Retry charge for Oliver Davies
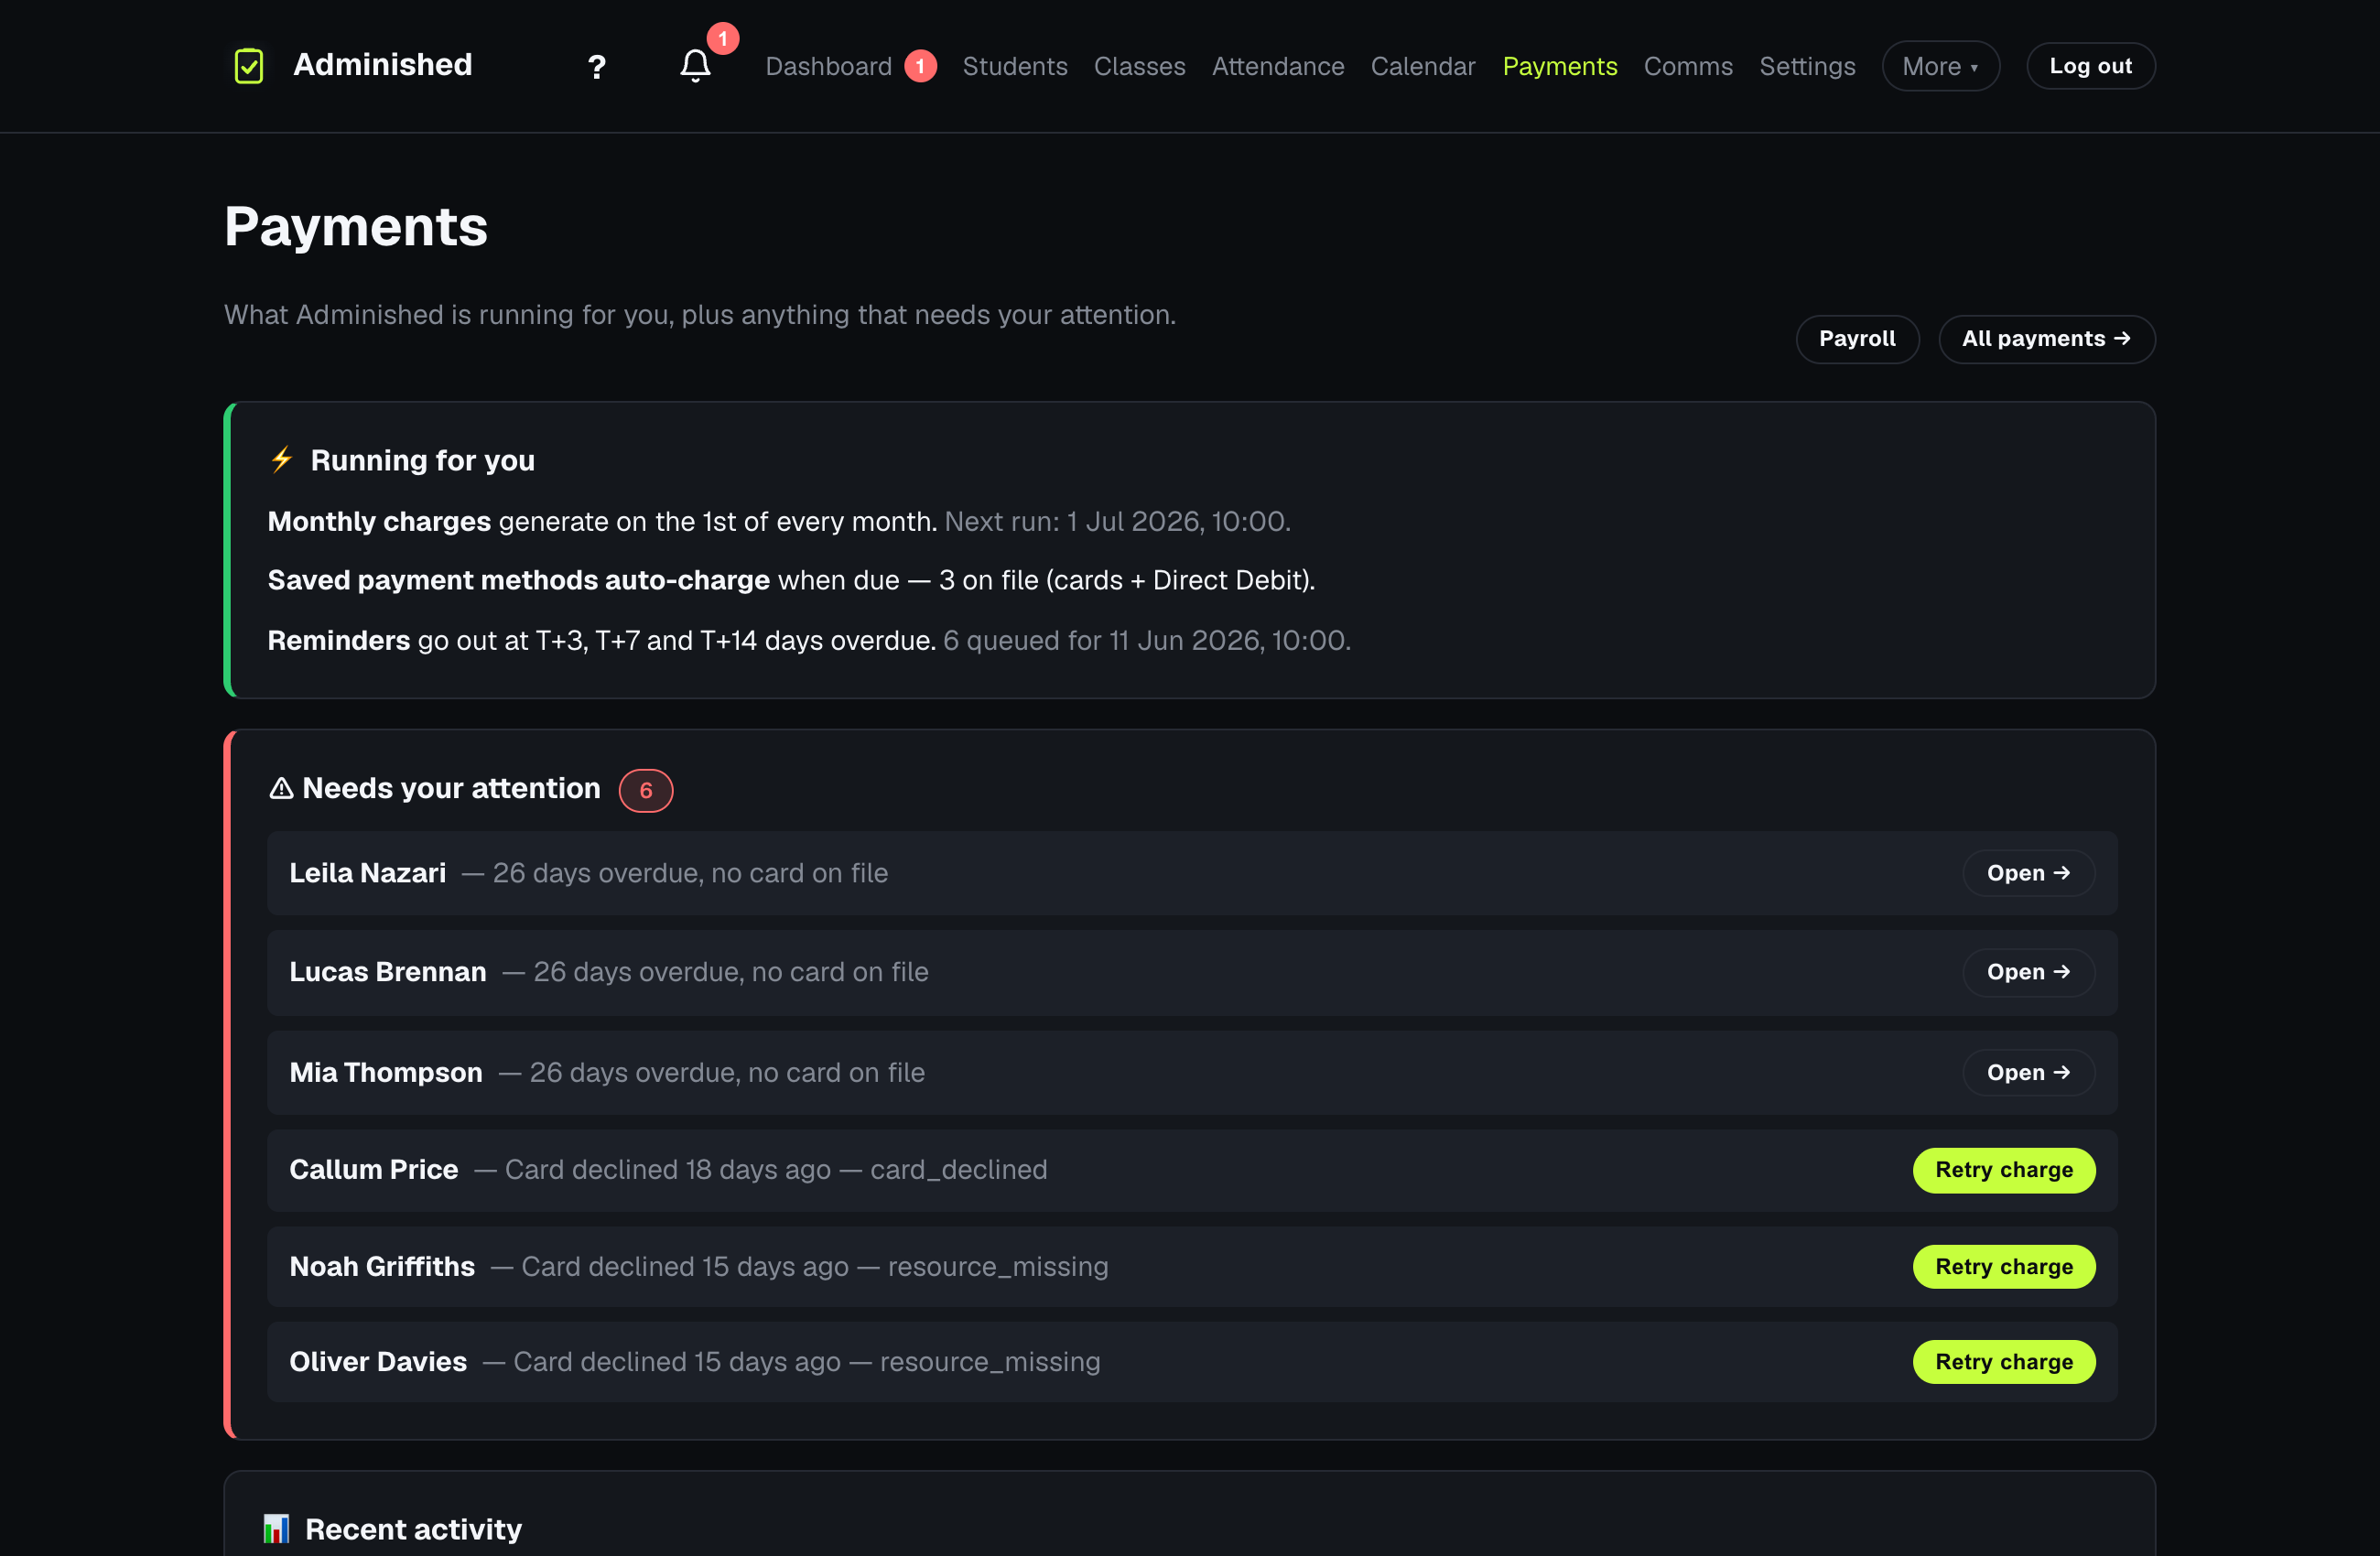 coord(2004,1362)
